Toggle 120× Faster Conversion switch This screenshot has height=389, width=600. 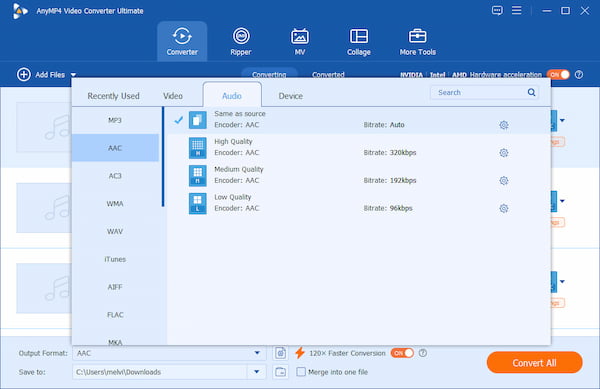402,353
